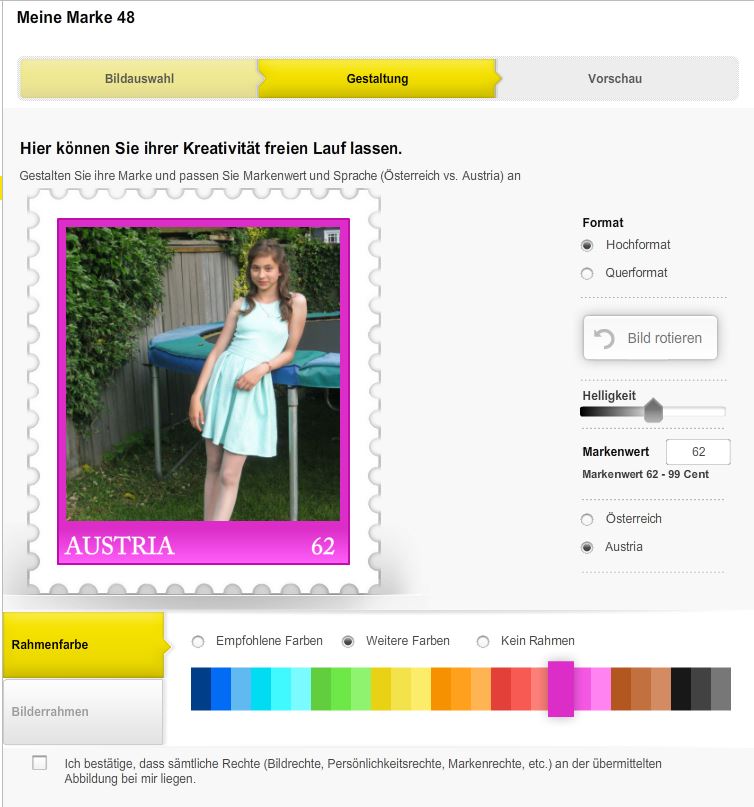Screen dimensions: 754x807
Task: Click the stamp preview photo
Action: (203, 374)
